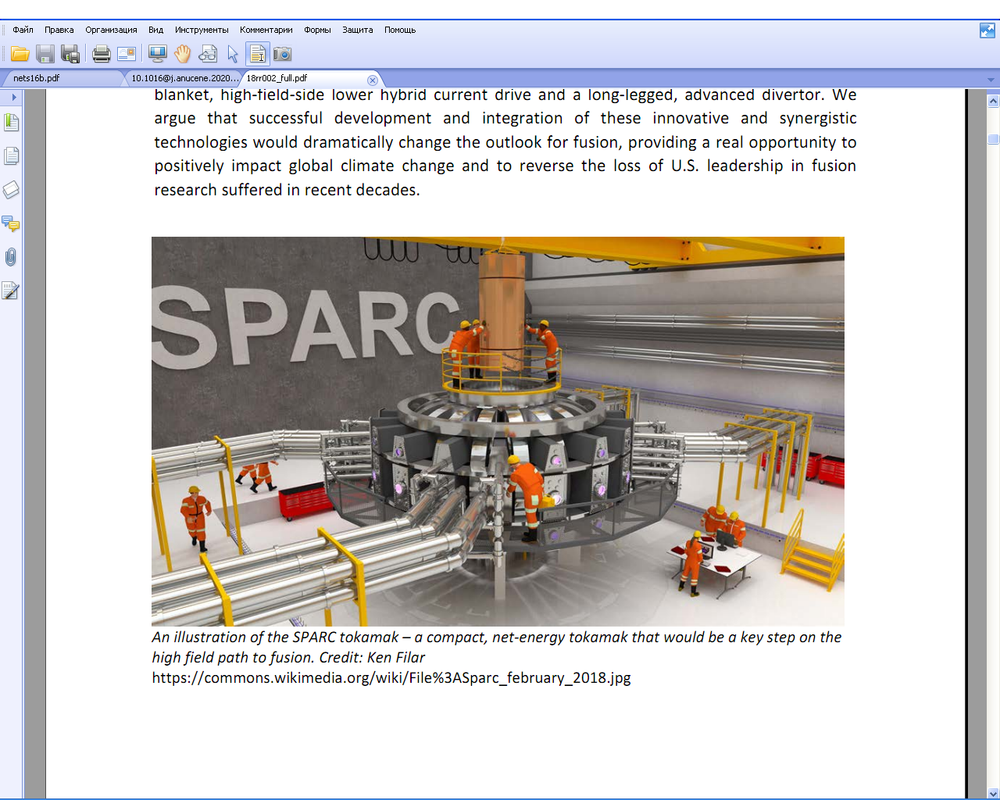Click the vertical scrollbar up arrow

click(x=993, y=101)
